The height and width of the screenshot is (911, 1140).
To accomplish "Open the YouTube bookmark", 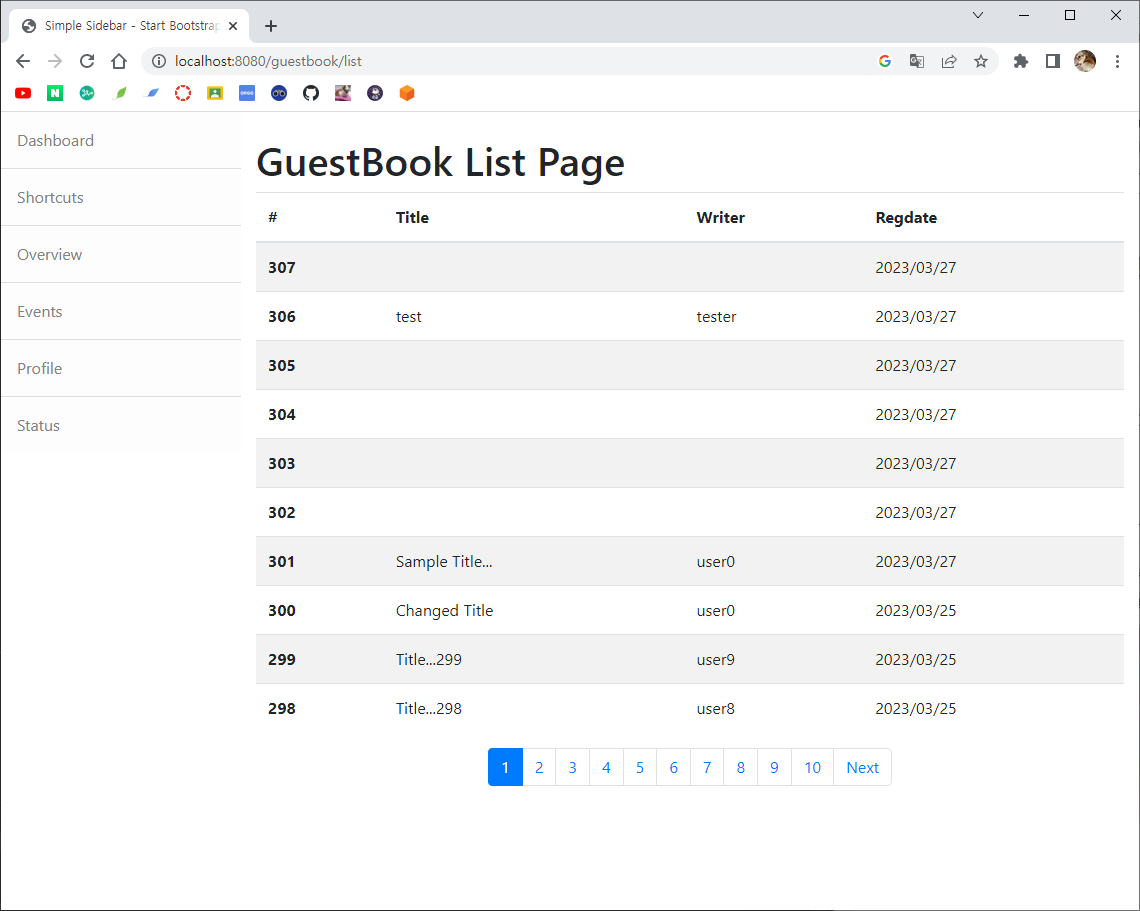I will (23, 93).
